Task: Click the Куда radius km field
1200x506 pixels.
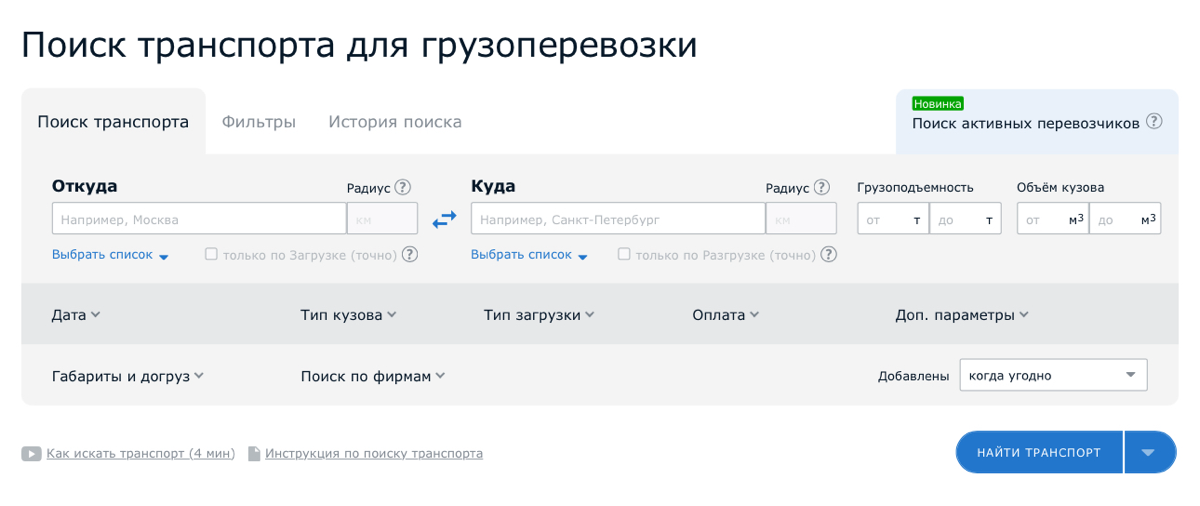Action: (x=801, y=219)
